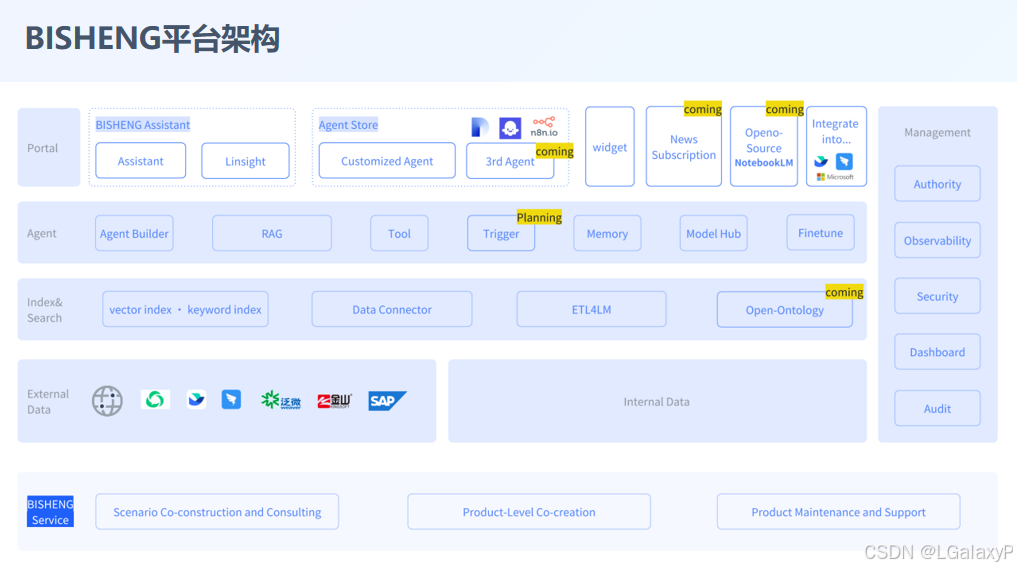Select the blue DingTalk icon in External Data

[231, 399]
